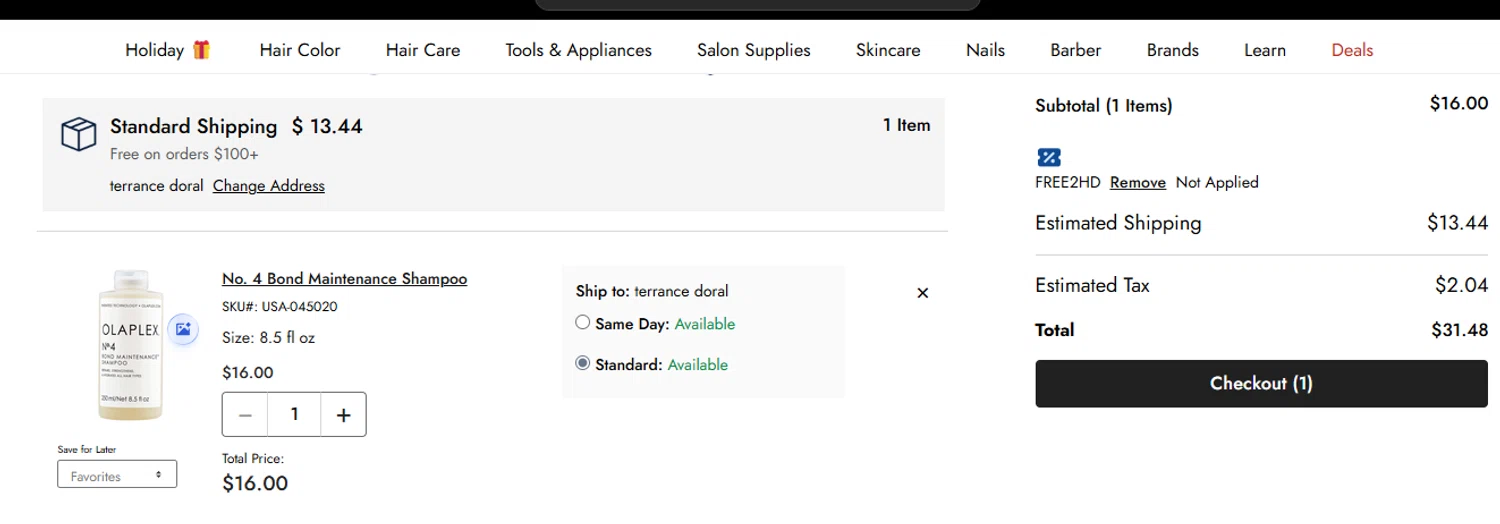Remove the FREE2HD promo code

[1137, 183]
